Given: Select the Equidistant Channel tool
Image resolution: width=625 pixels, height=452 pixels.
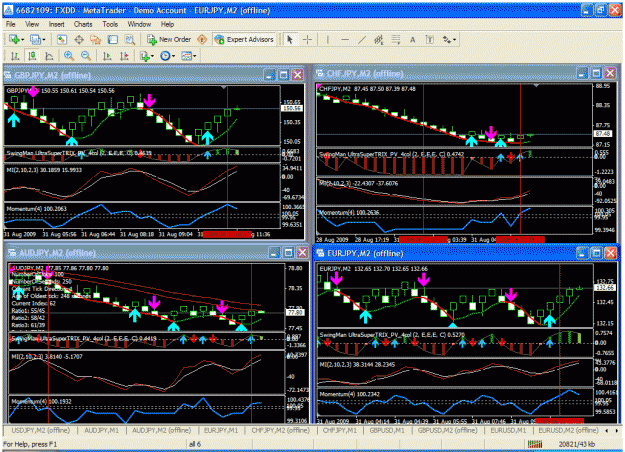Looking at the screenshot, I should click(x=379, y=39).
